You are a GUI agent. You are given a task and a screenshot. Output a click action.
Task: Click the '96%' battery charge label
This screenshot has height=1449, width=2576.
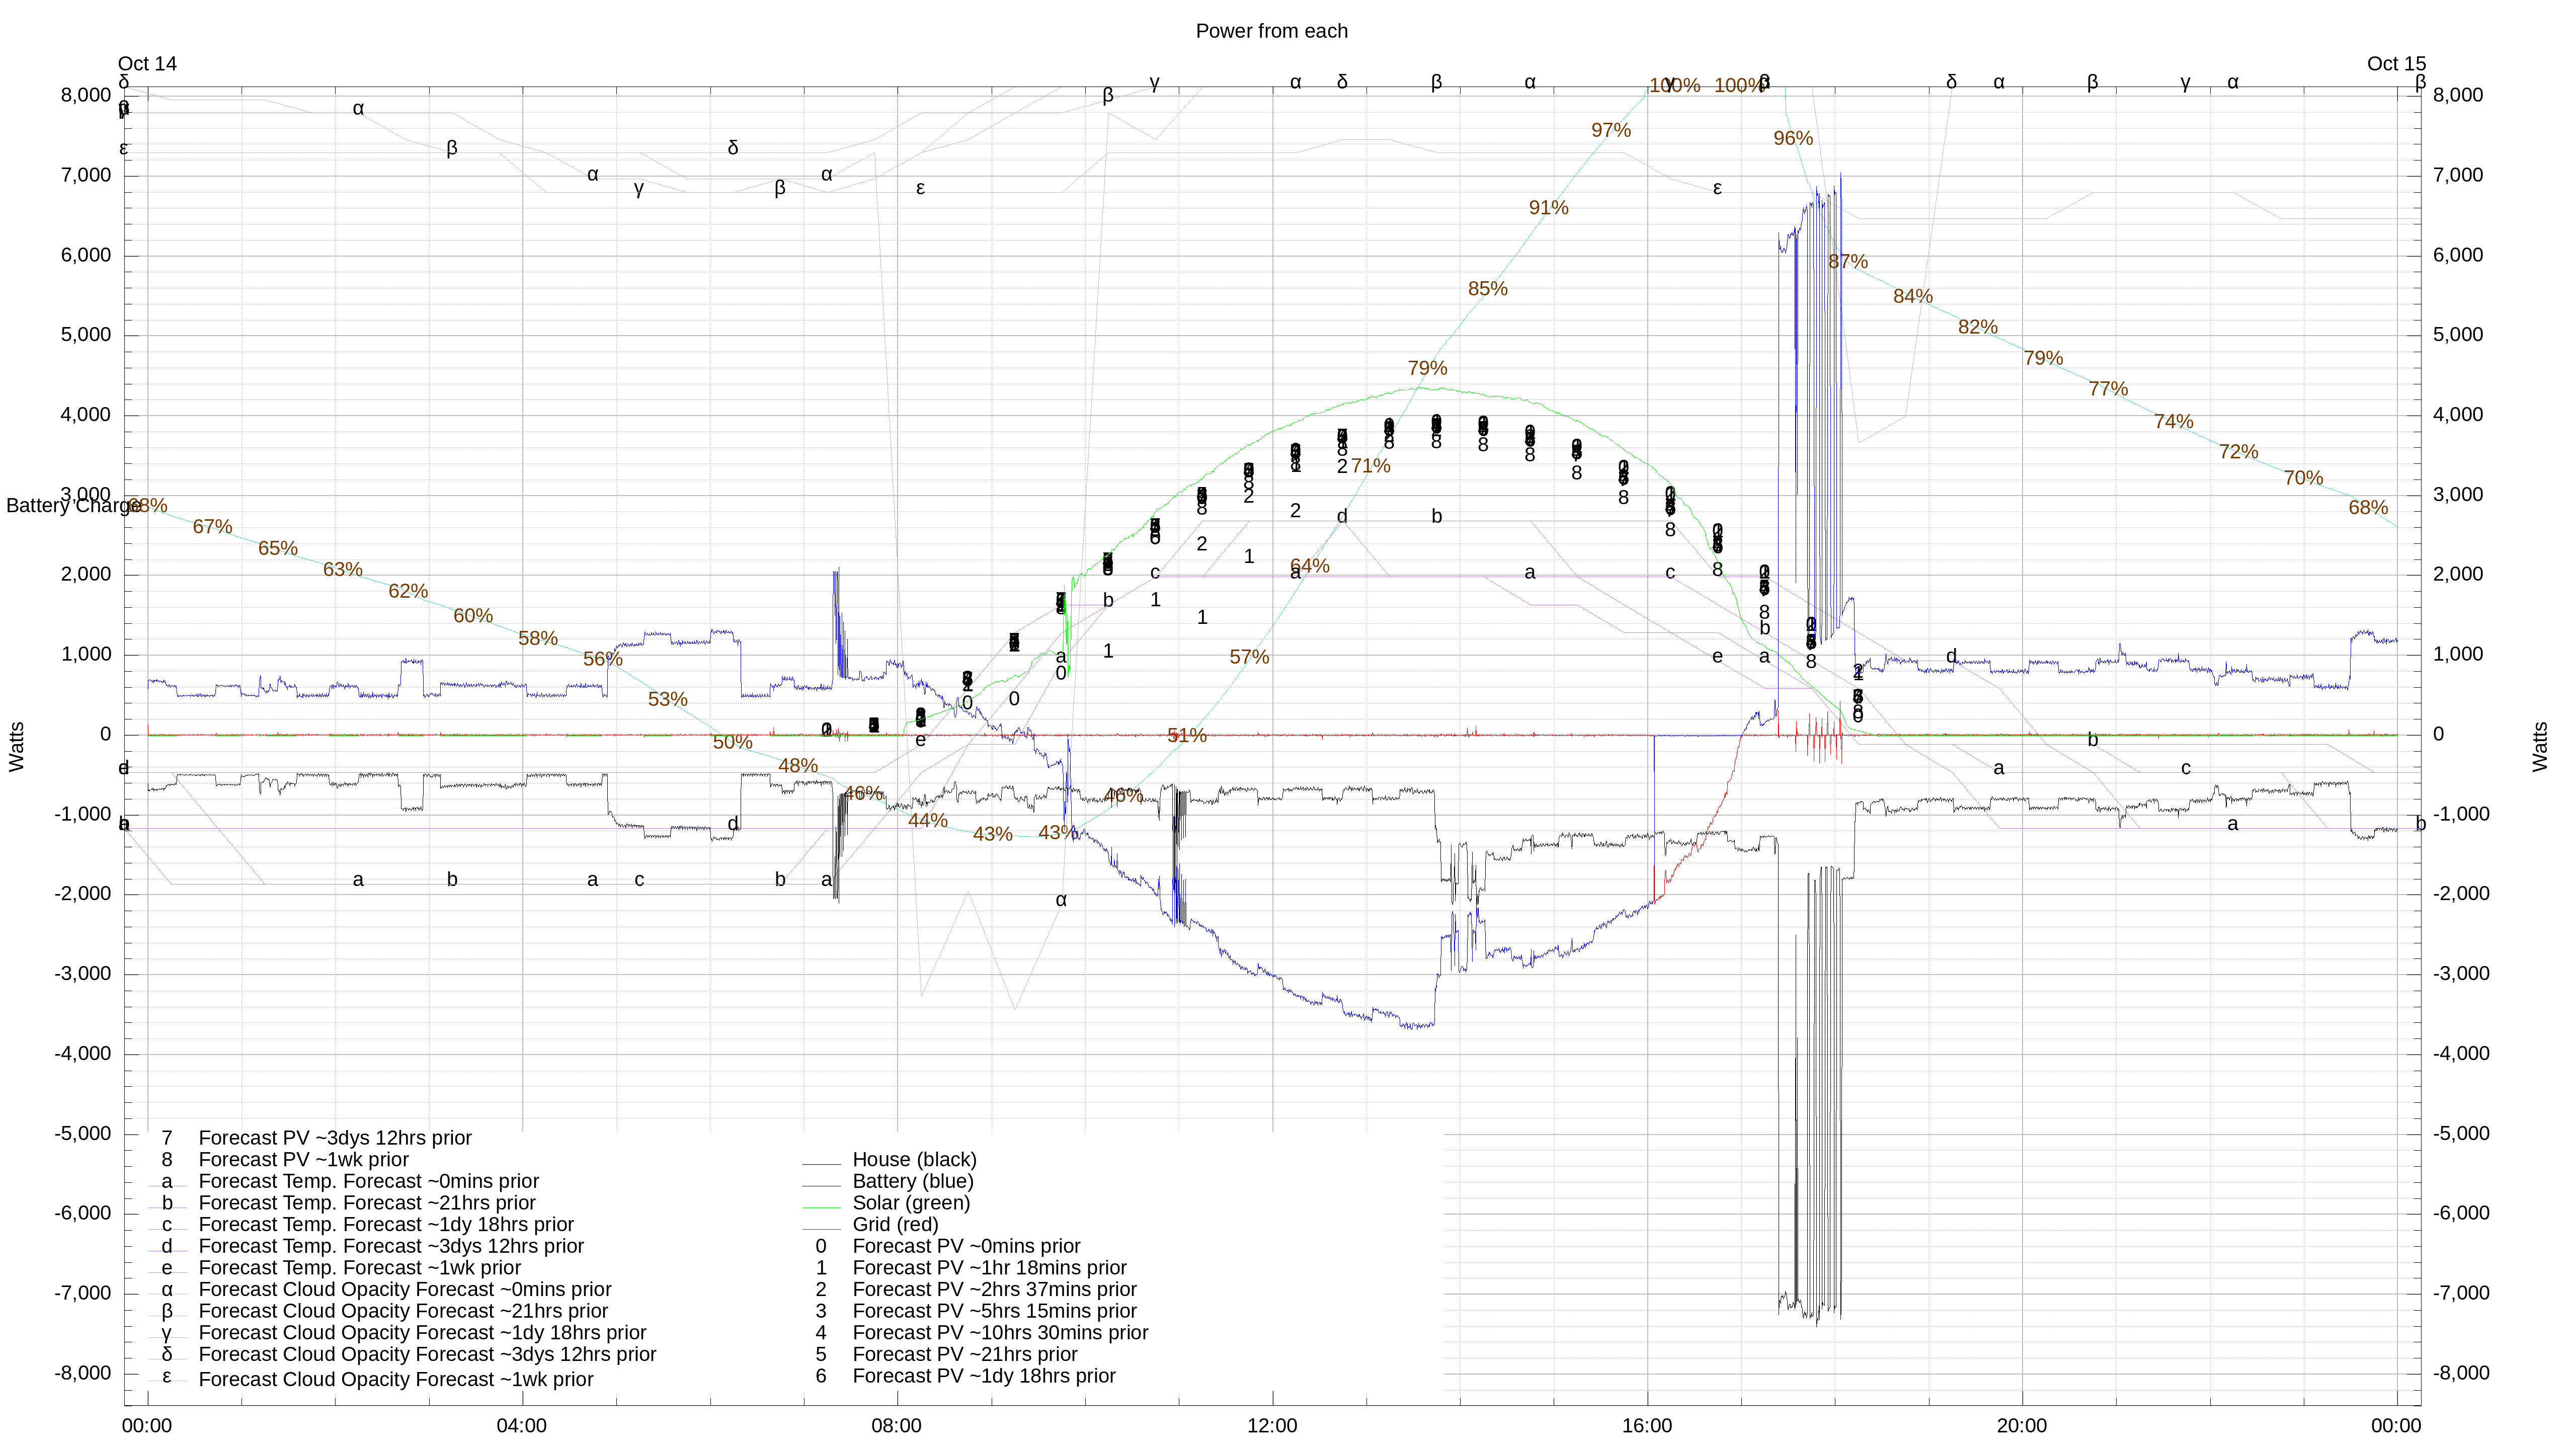coord(1793,139)
